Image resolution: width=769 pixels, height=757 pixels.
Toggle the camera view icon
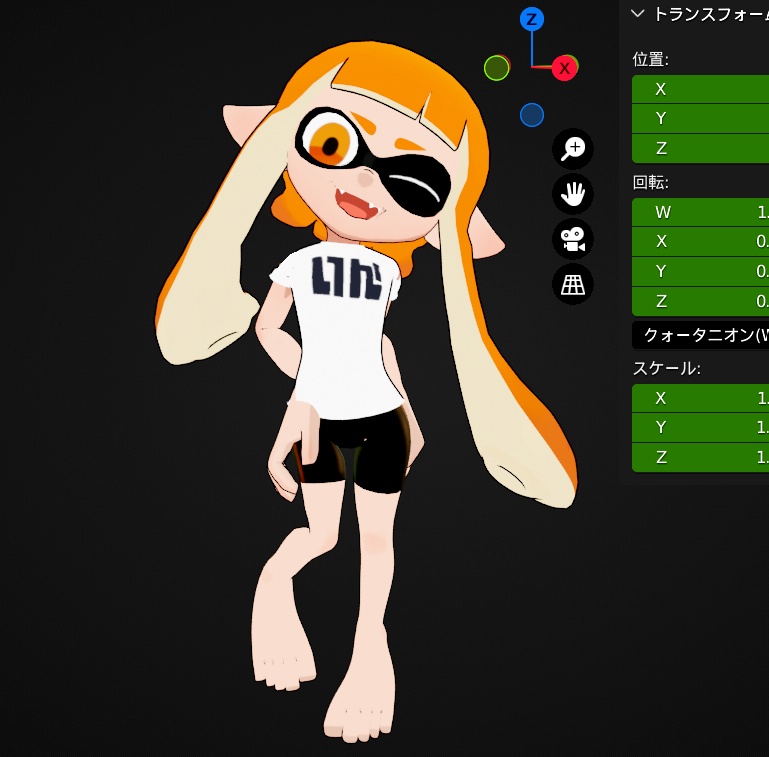point(573,239)
